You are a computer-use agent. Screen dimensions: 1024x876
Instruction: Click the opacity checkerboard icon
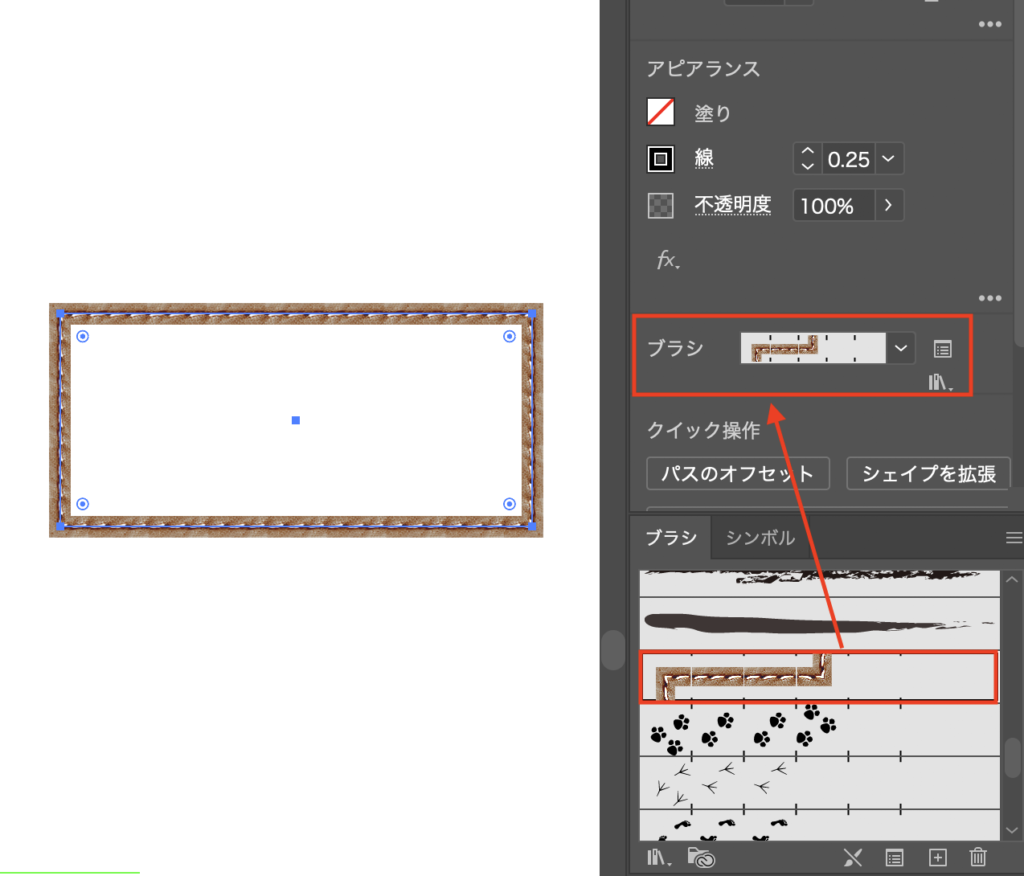coord(660,206)
